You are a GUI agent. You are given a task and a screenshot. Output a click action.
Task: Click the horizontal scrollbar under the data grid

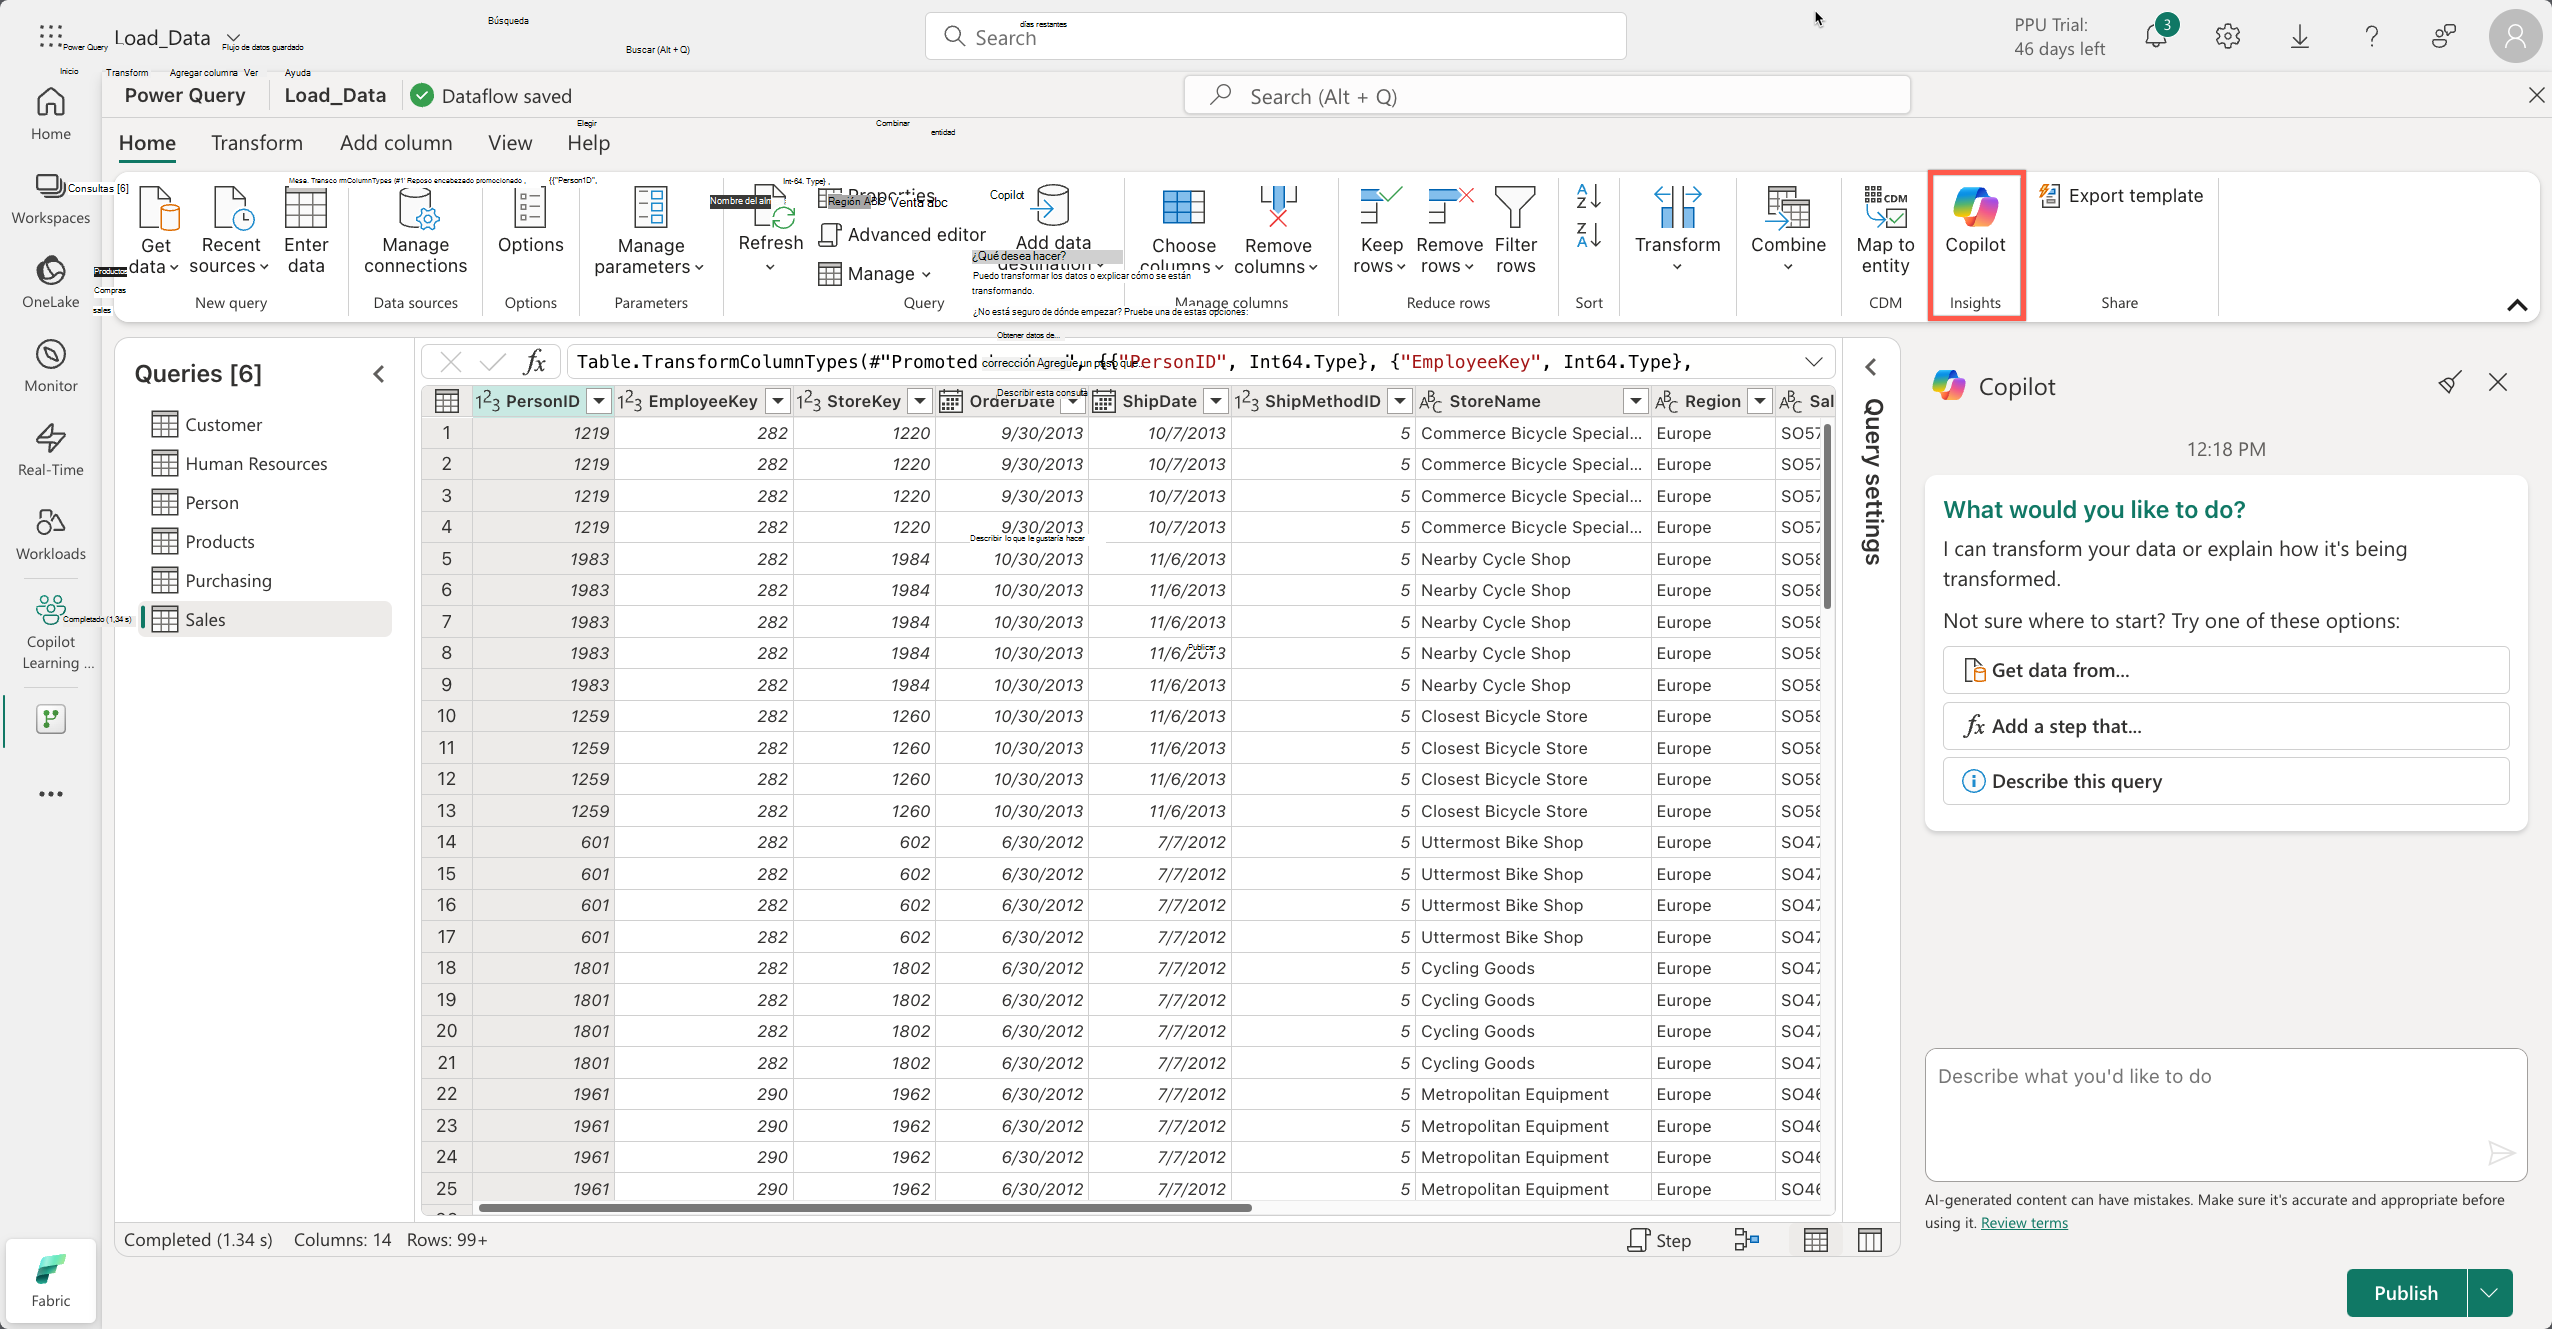pyautogui.click(x=865, y=1208)
